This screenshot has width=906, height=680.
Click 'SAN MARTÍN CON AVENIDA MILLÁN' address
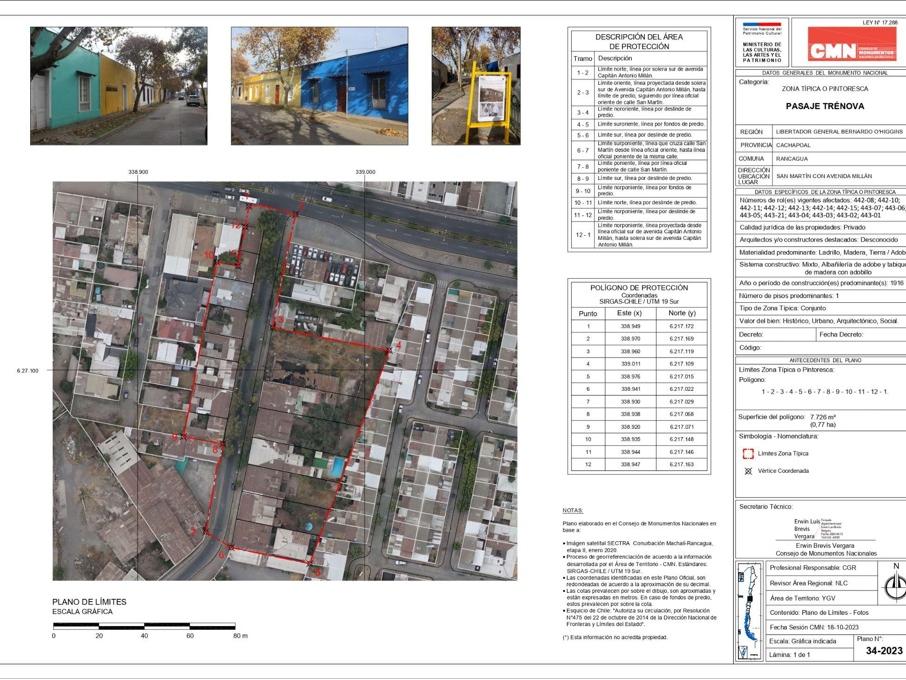(x=824, y=176)
